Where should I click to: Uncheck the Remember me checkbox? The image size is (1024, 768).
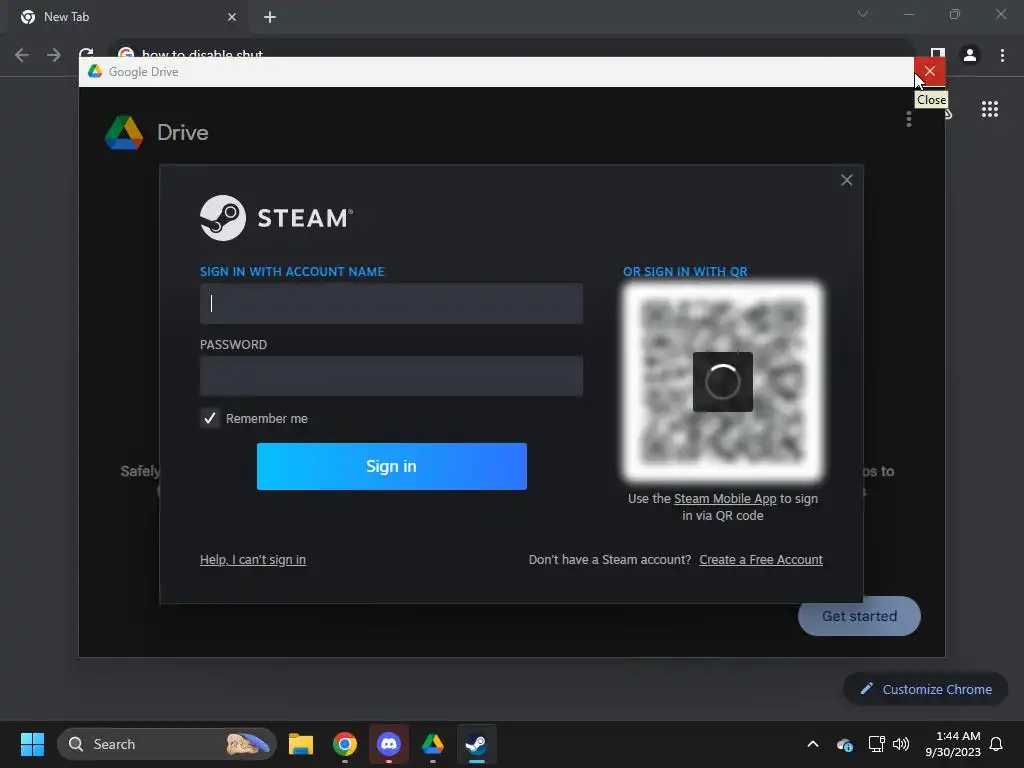coord(210,418)
